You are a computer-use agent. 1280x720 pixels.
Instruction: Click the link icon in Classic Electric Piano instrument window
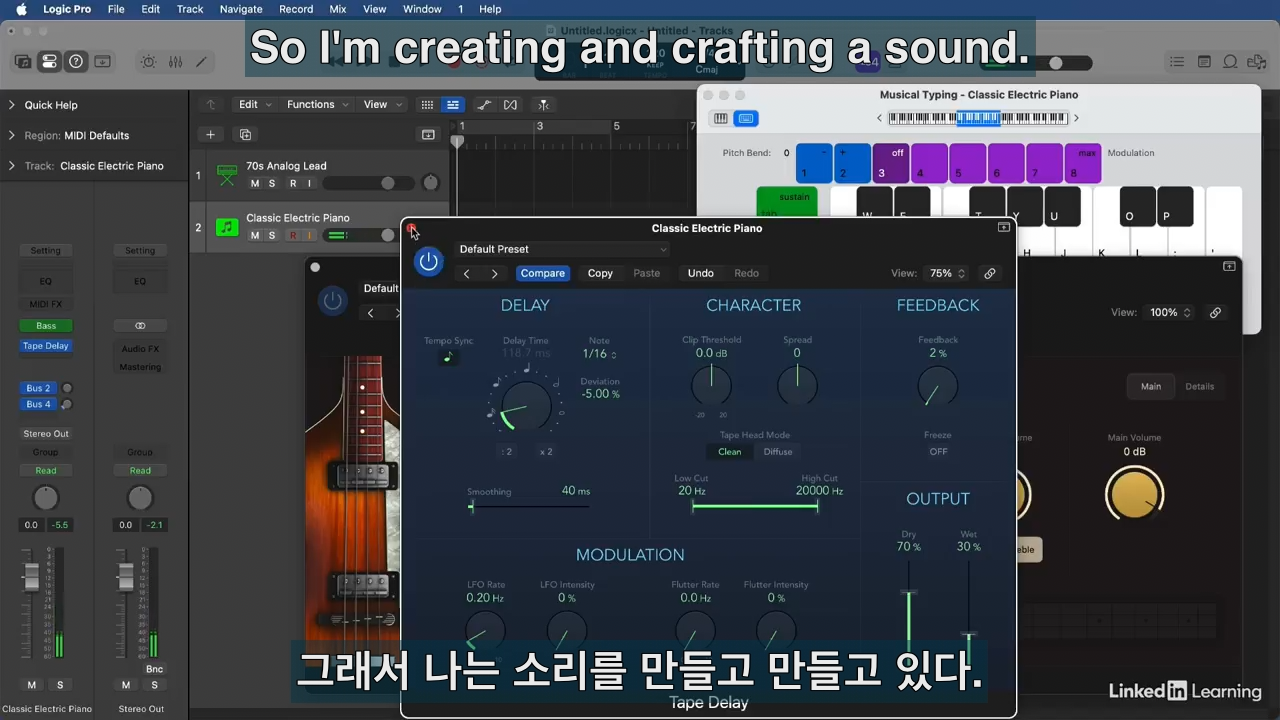1215,312
